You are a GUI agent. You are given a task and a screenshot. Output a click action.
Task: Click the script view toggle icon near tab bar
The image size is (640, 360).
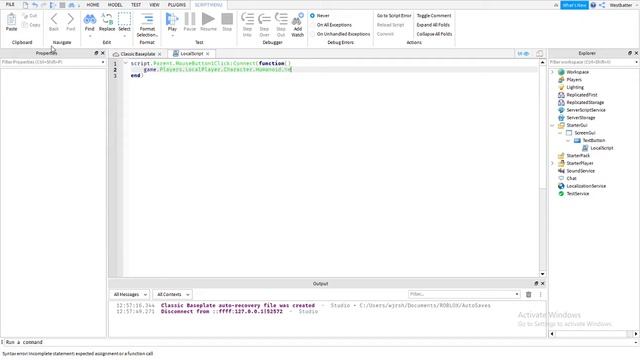coord(523,53)
